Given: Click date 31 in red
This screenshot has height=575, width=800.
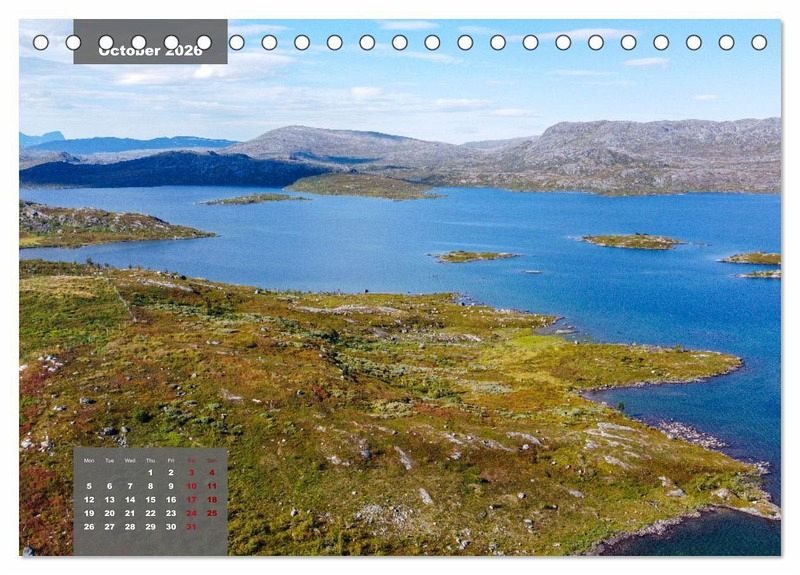Looking at the screenshot, I should 191,526.
